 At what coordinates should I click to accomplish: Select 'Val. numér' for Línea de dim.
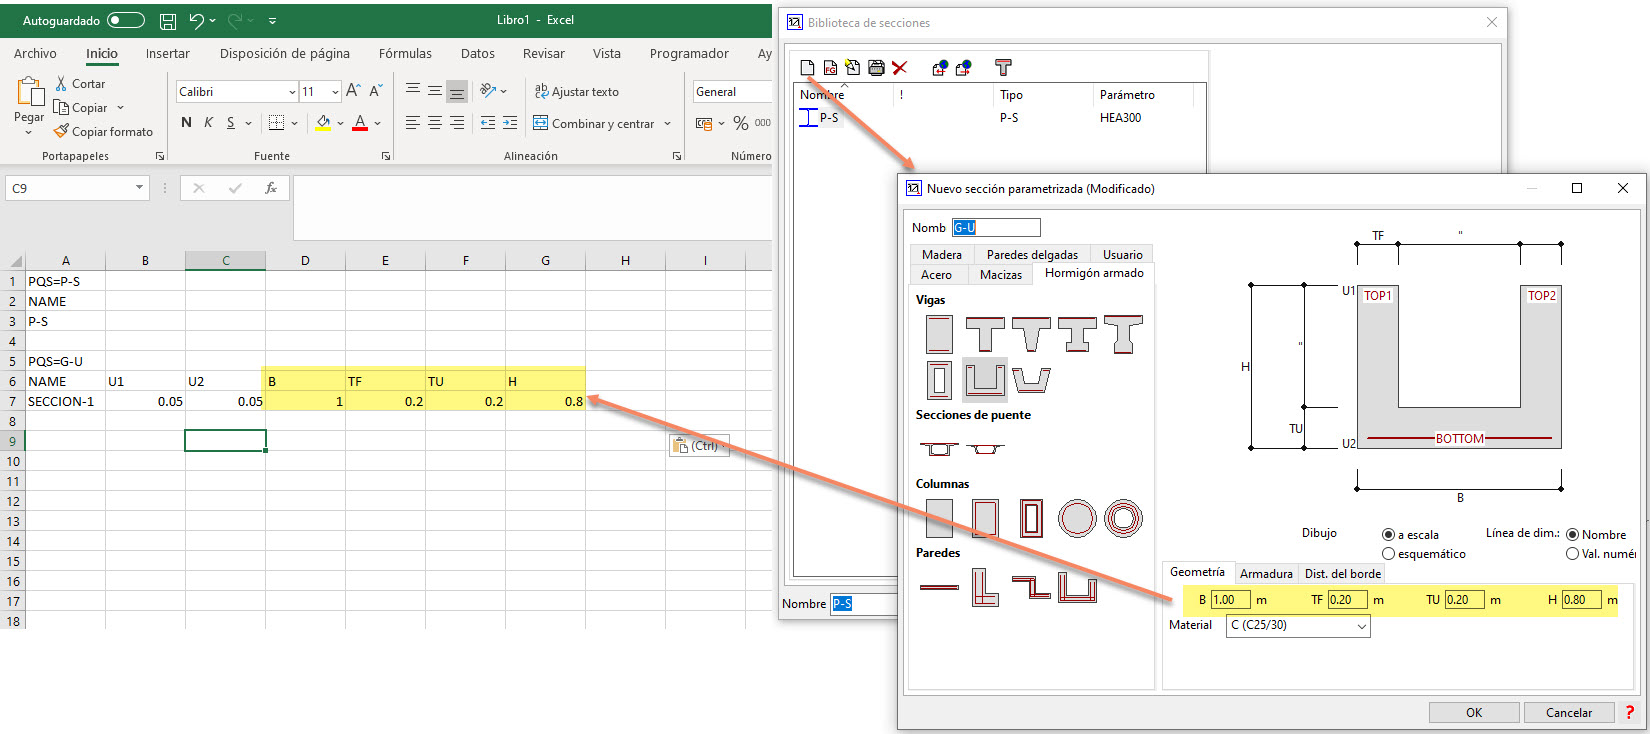(x=1572, y=554)
